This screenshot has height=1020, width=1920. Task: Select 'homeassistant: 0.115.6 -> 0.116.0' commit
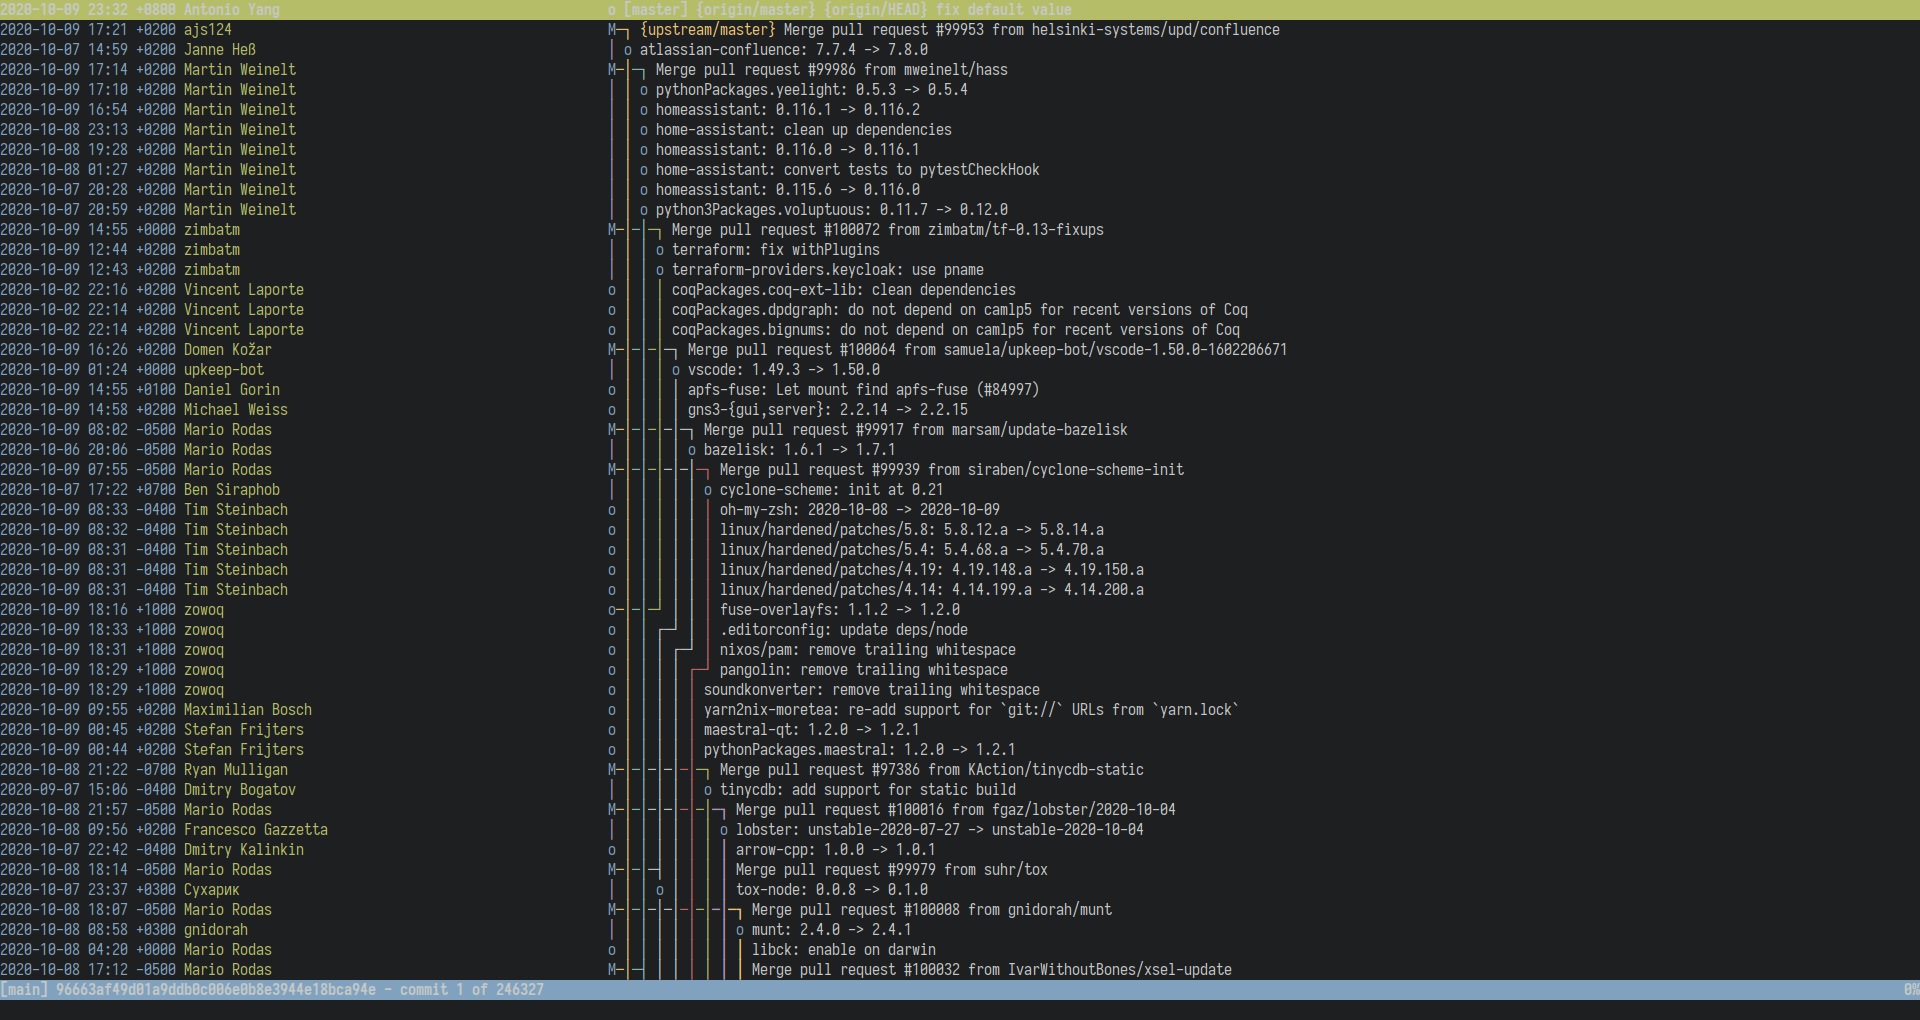click(960, 190)
